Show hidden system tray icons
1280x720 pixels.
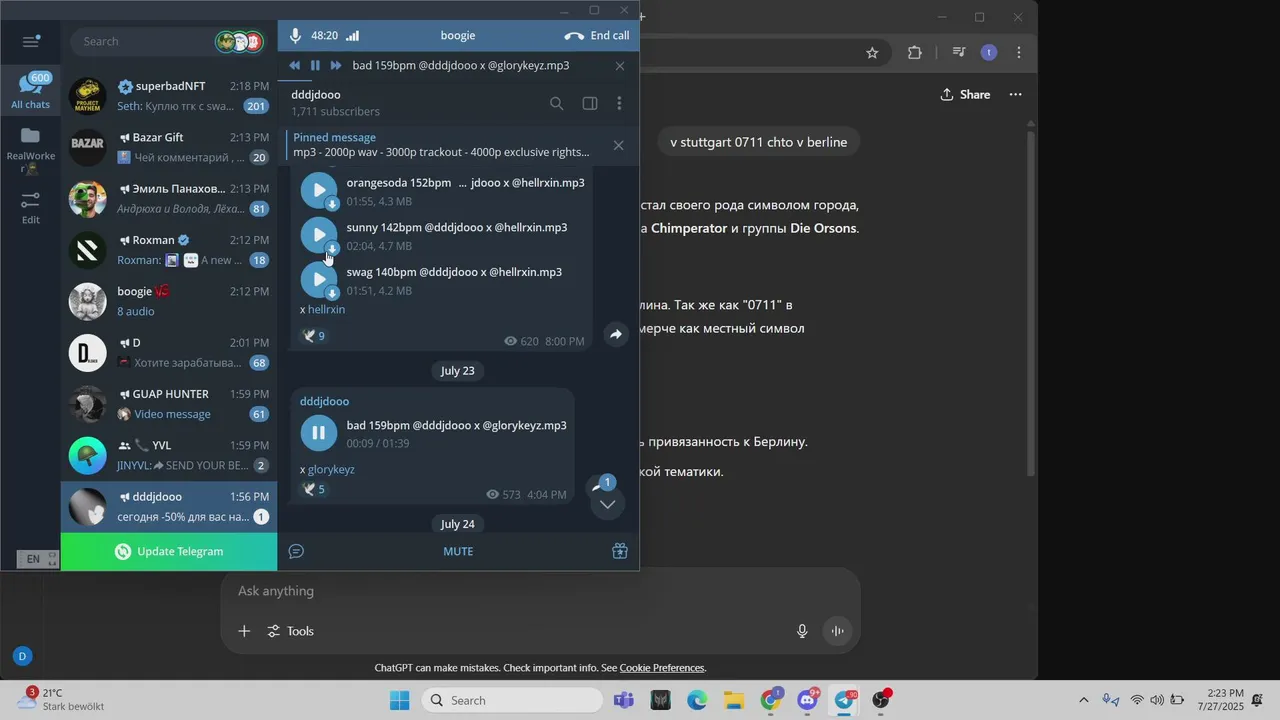(x=1084, y=700)
